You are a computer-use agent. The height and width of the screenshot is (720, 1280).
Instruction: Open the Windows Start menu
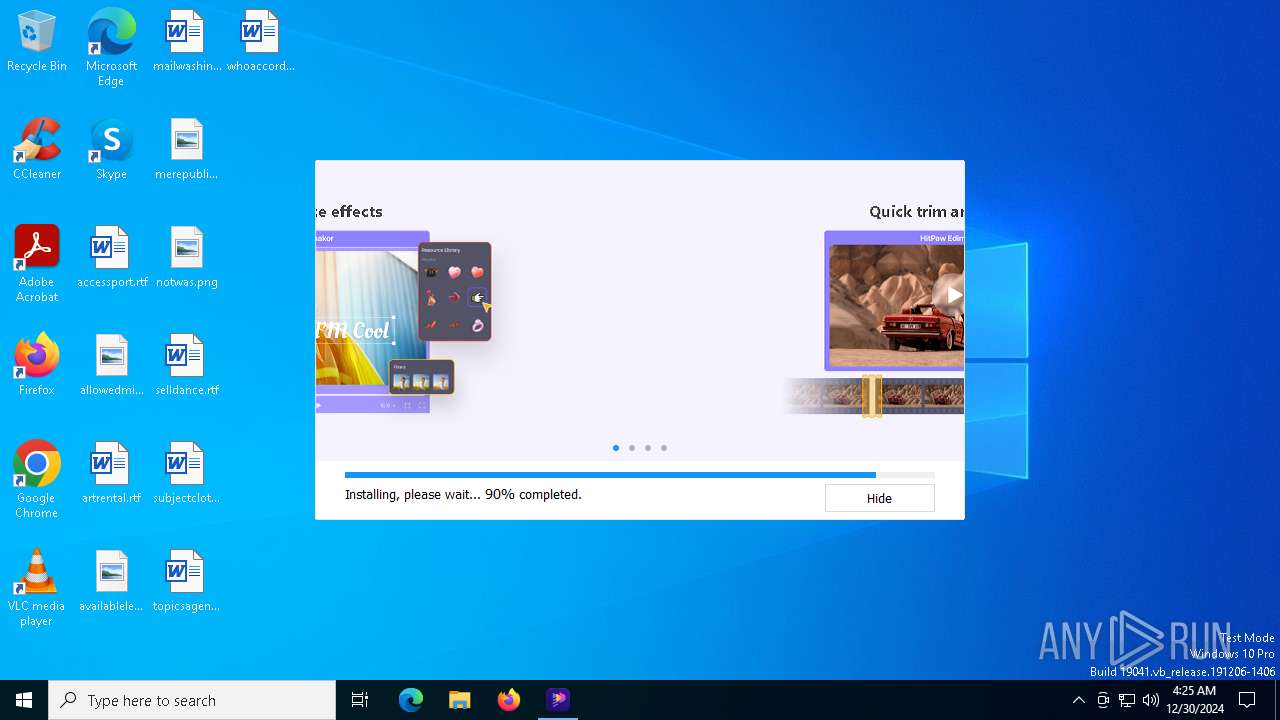pos(24,700)
